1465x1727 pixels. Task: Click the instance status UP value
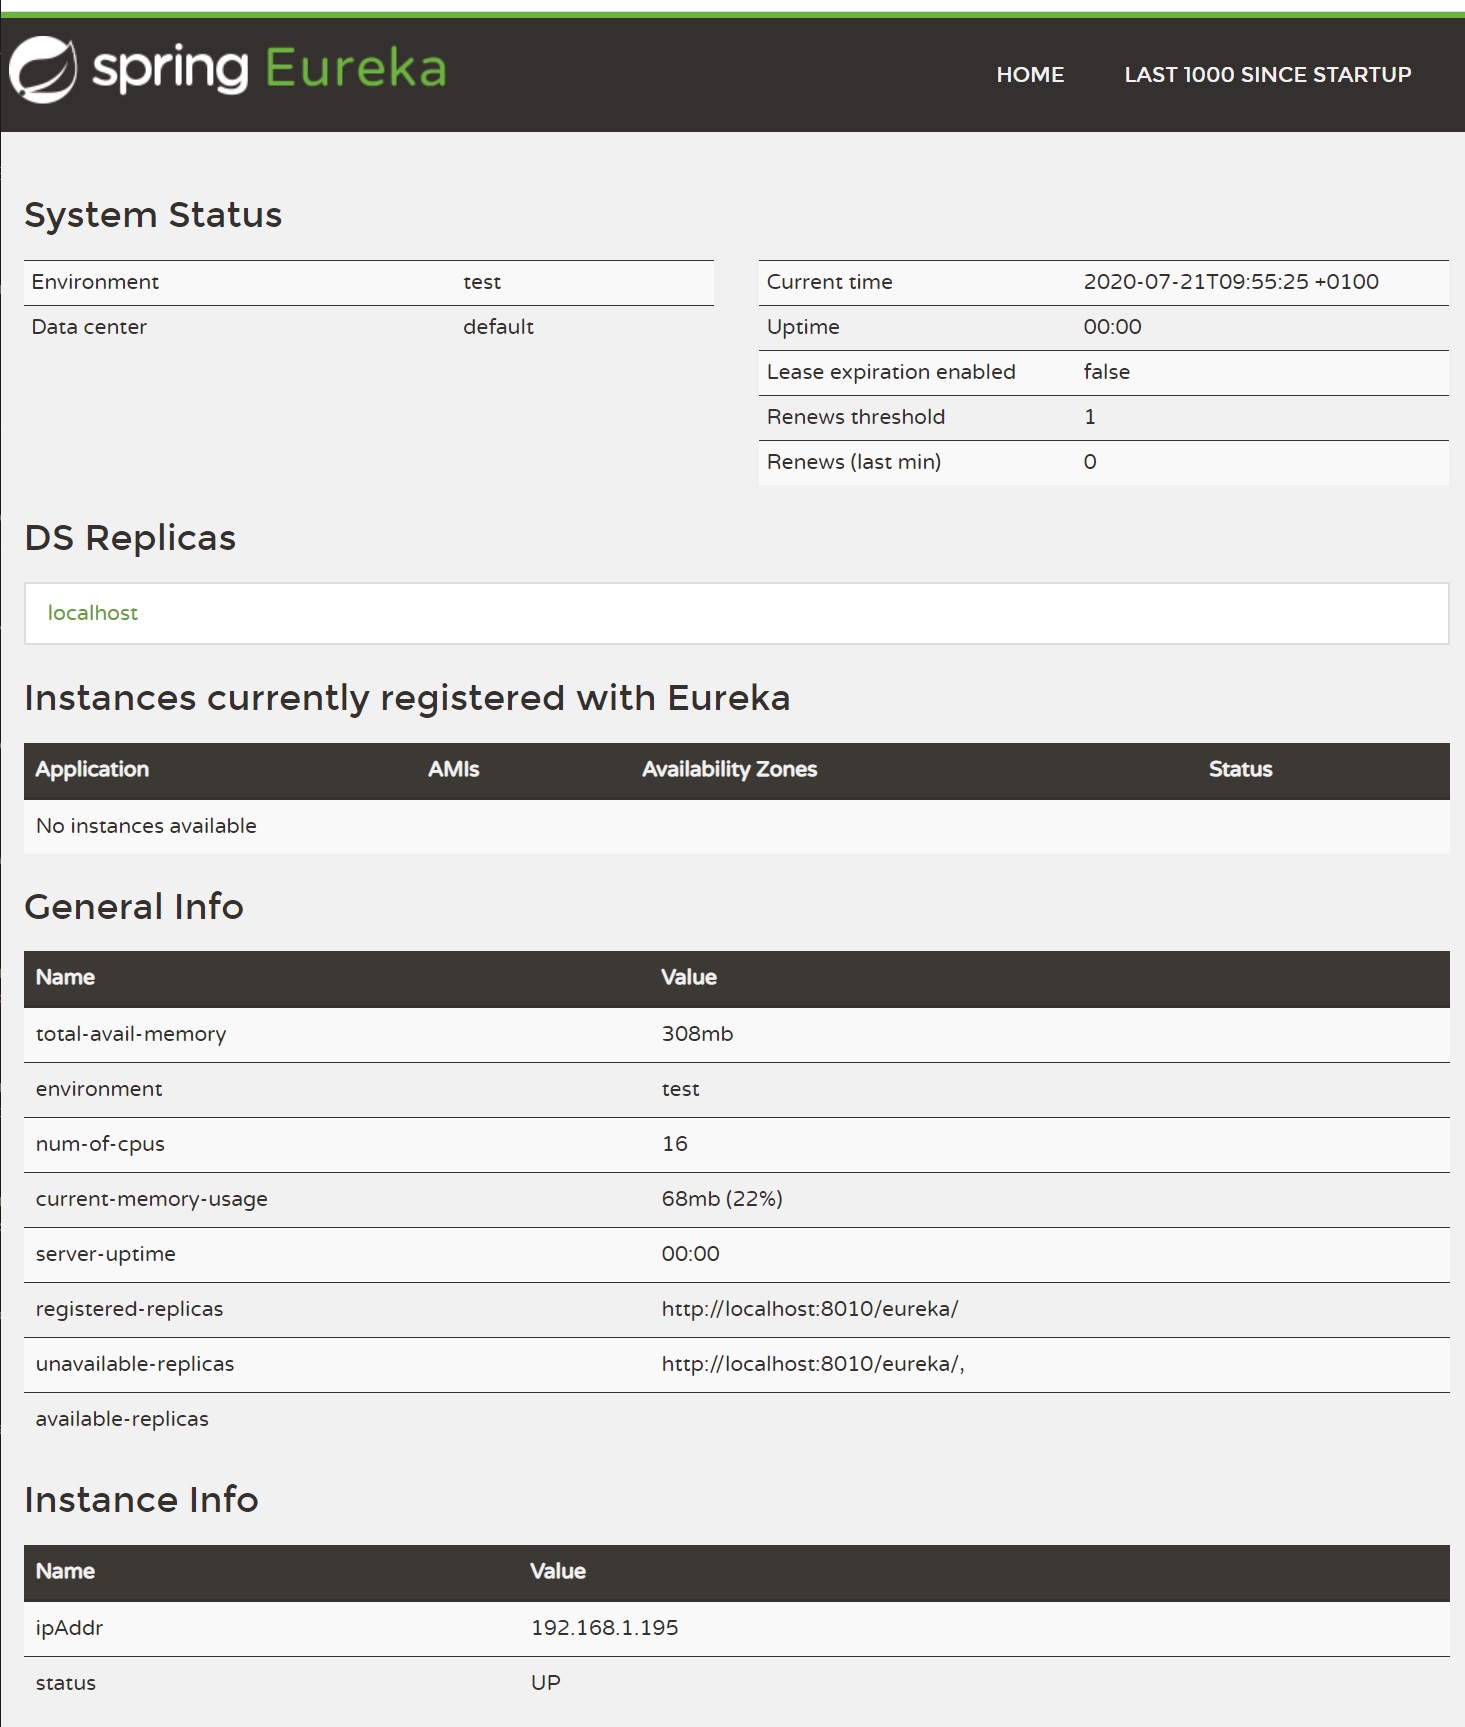545,1683
